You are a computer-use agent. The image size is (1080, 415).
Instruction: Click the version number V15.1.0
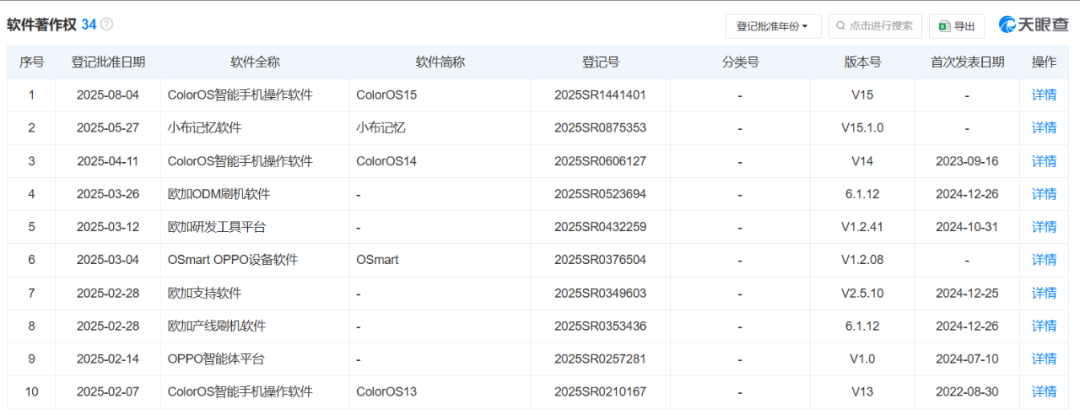point(862,128)
